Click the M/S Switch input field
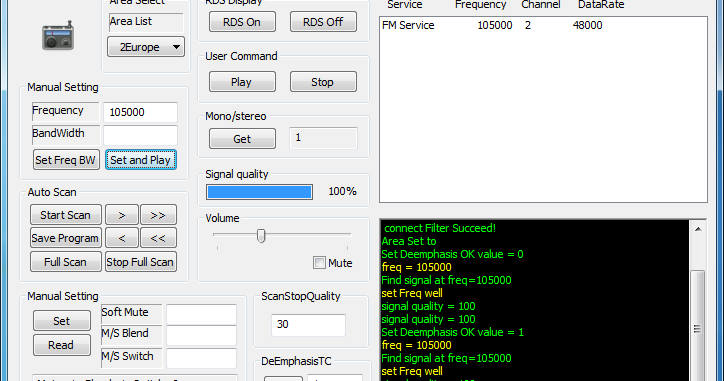This screenshot has height=381, width=724. click(201, 358)
